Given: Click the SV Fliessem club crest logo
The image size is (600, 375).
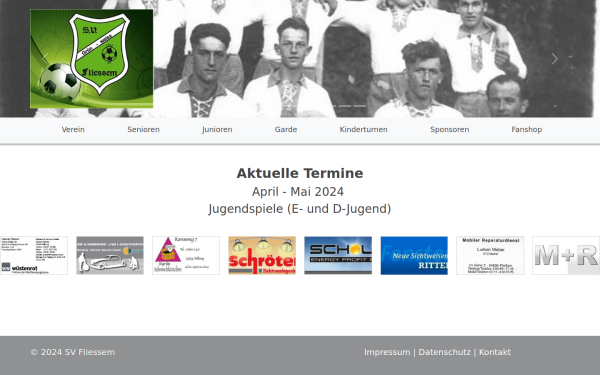Looking at the screenshot, I should click(x=91, y=59).
